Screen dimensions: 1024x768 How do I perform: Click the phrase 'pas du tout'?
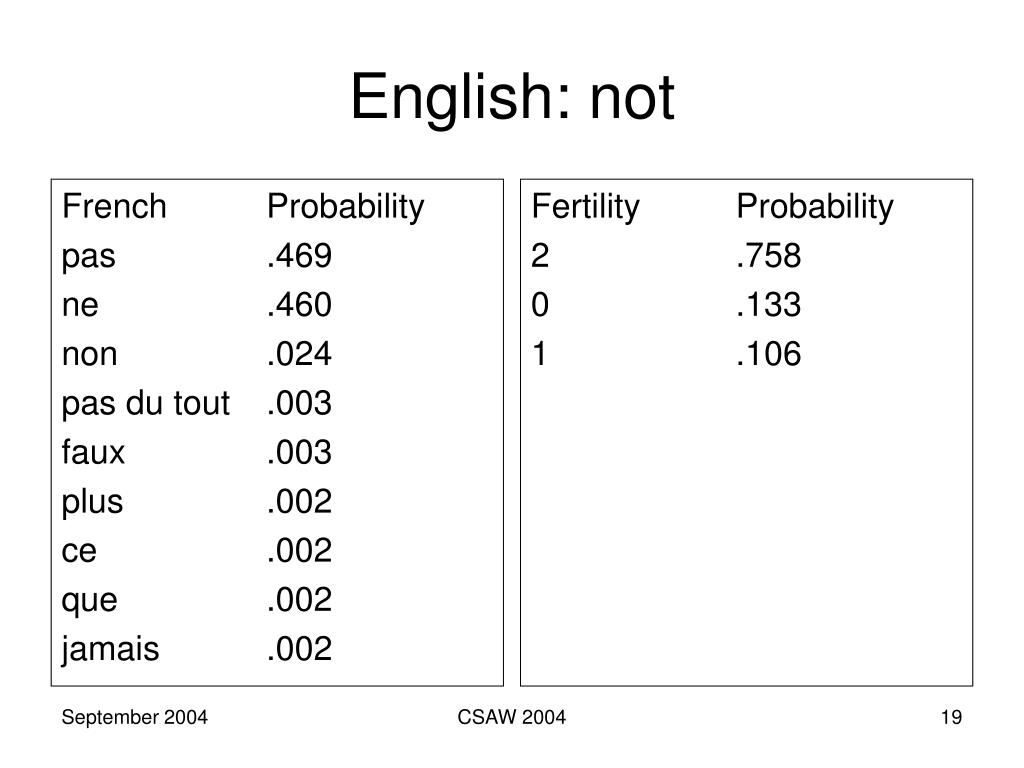pyautogui.click(x=146, y=404)
